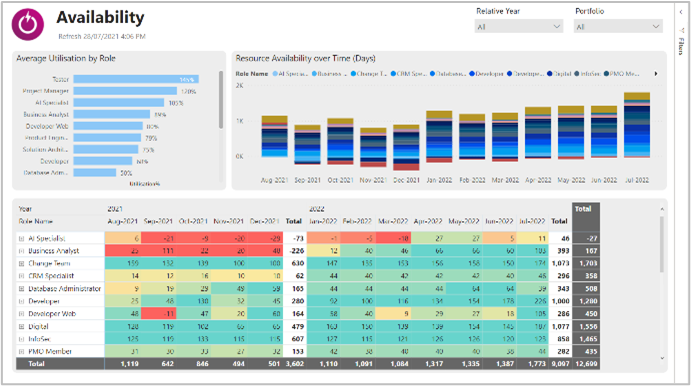The height and width of the screenshot is (386, 691).
Task: Expand the Filters pane chevron
Action: pyautogui.click(x=681, y=12)
